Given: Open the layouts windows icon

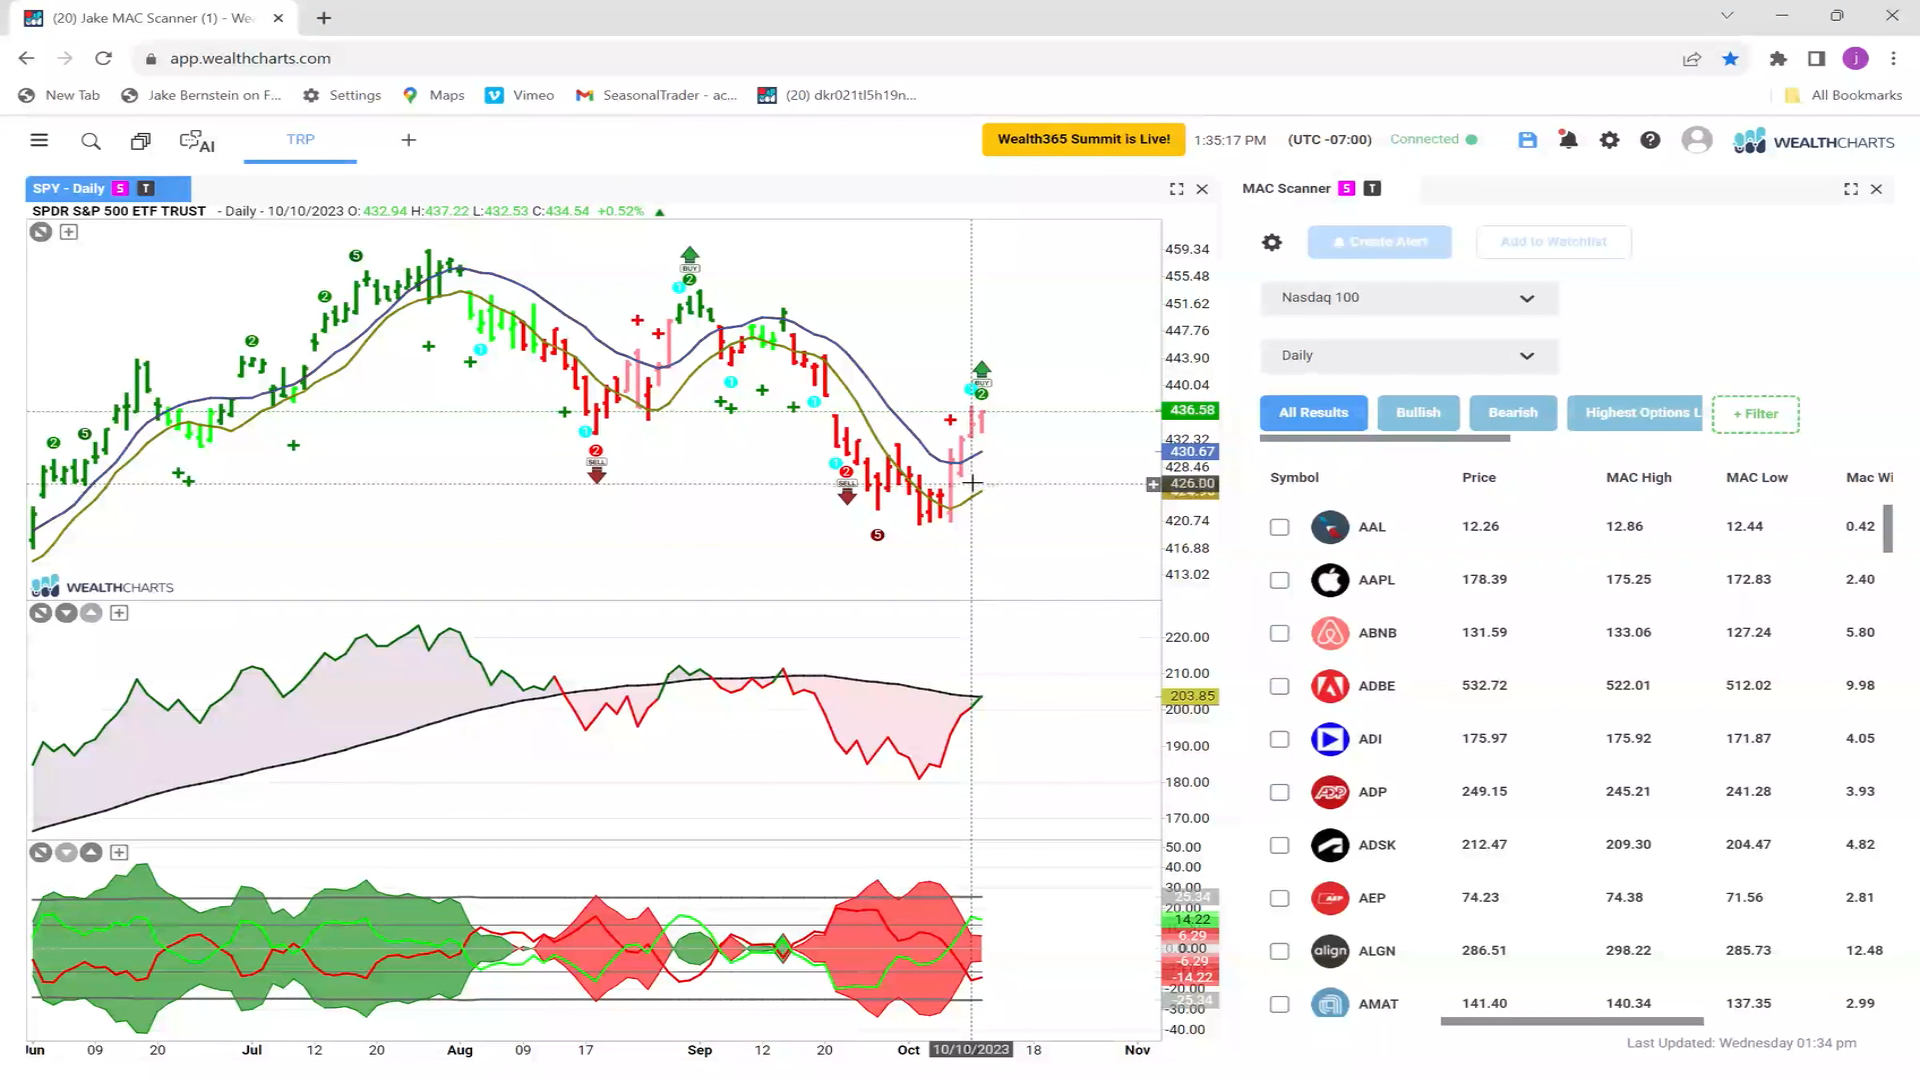Looking at the screenshot, I should click(x=141, y=141).
